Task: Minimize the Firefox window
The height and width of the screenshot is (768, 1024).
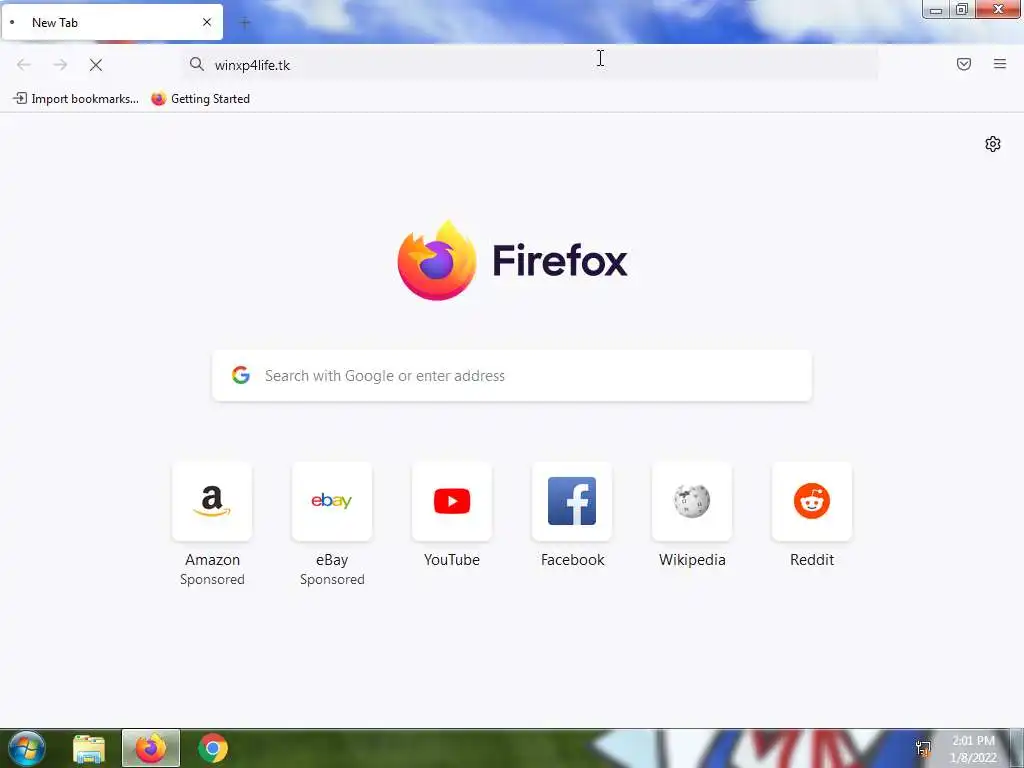Action: [x=936, y=10]
